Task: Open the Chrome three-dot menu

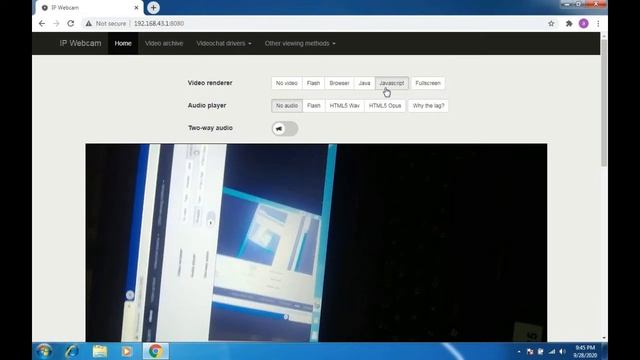Action: pyautogui.click(x=598, y=24)
